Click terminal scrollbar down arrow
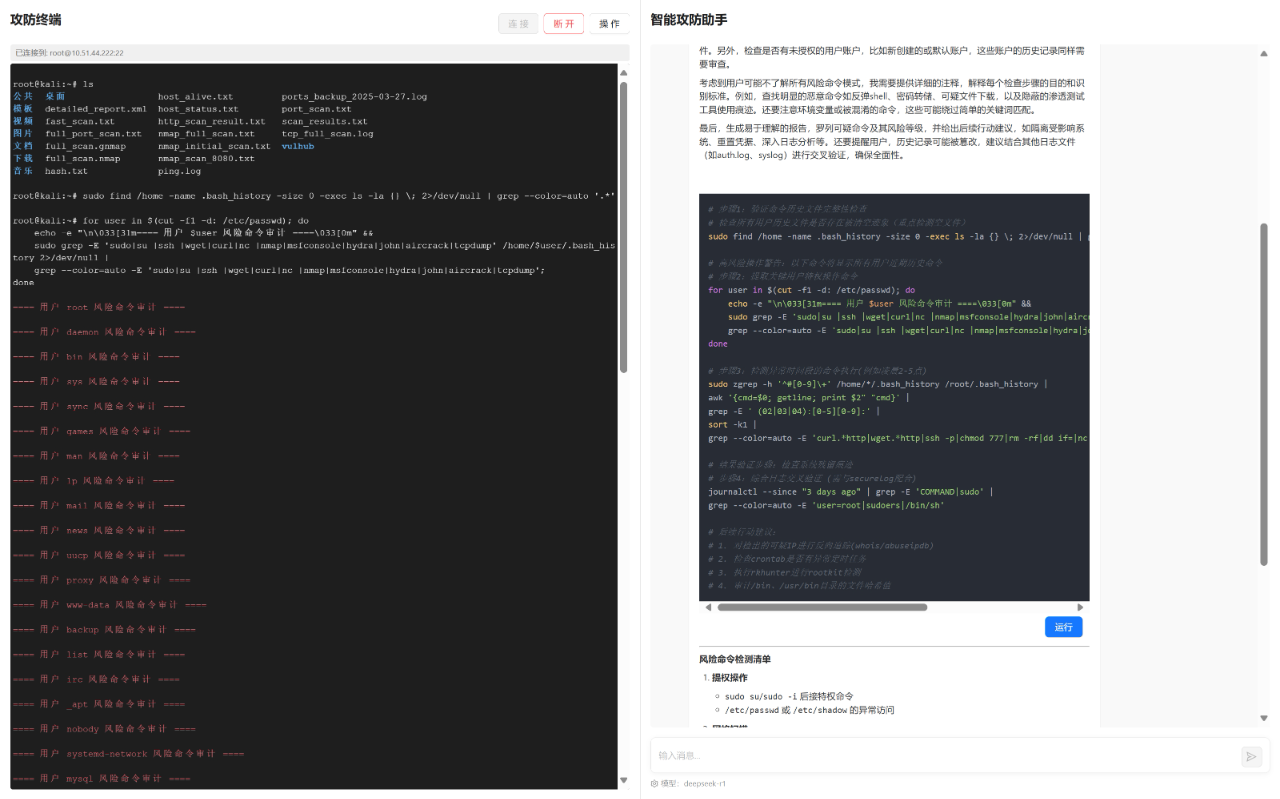Viewport: 1280px width, 799px height. point(624,780)
